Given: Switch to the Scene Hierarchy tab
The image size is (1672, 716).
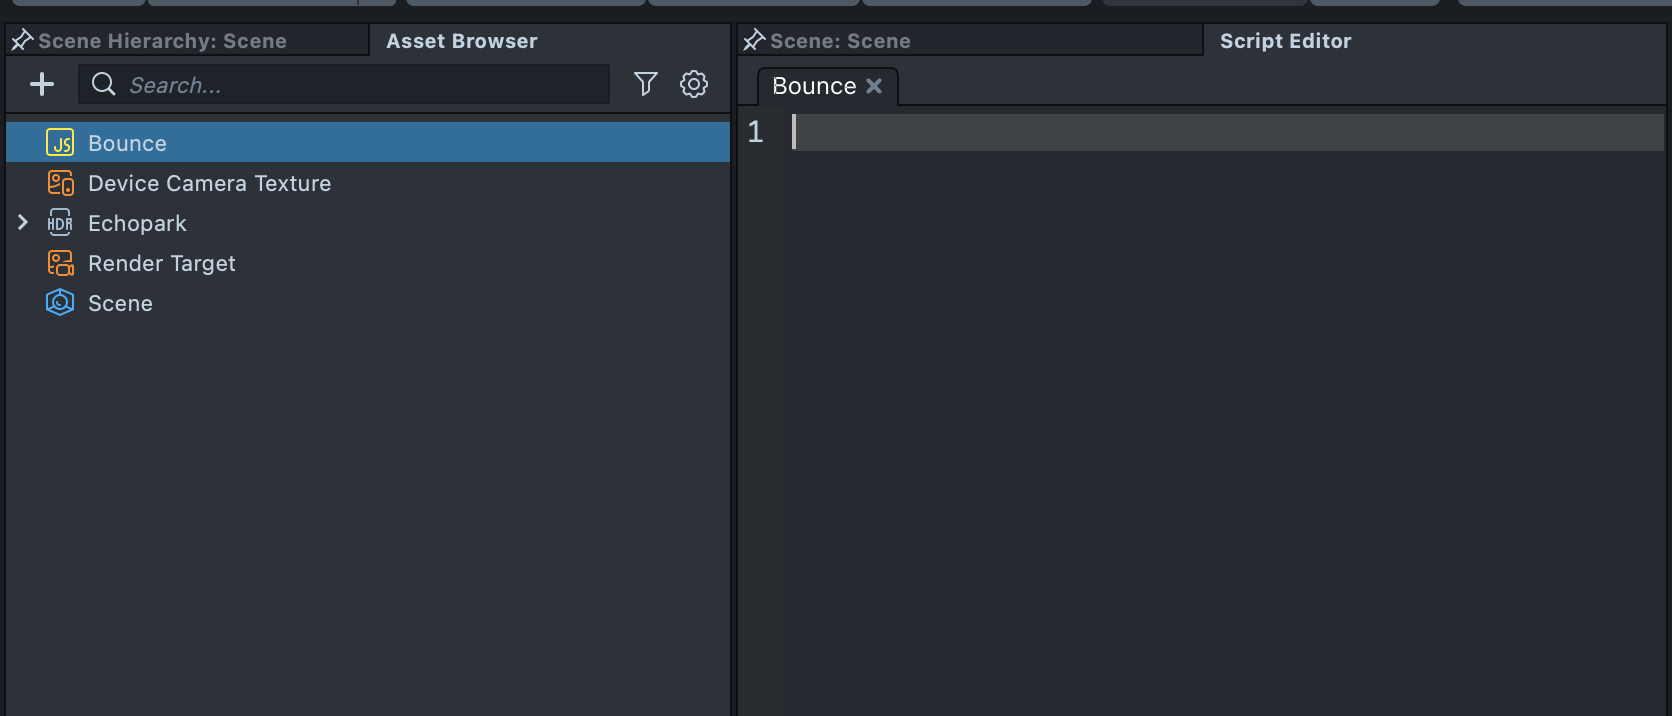Looking at the screenshot, I should (162, 41).
